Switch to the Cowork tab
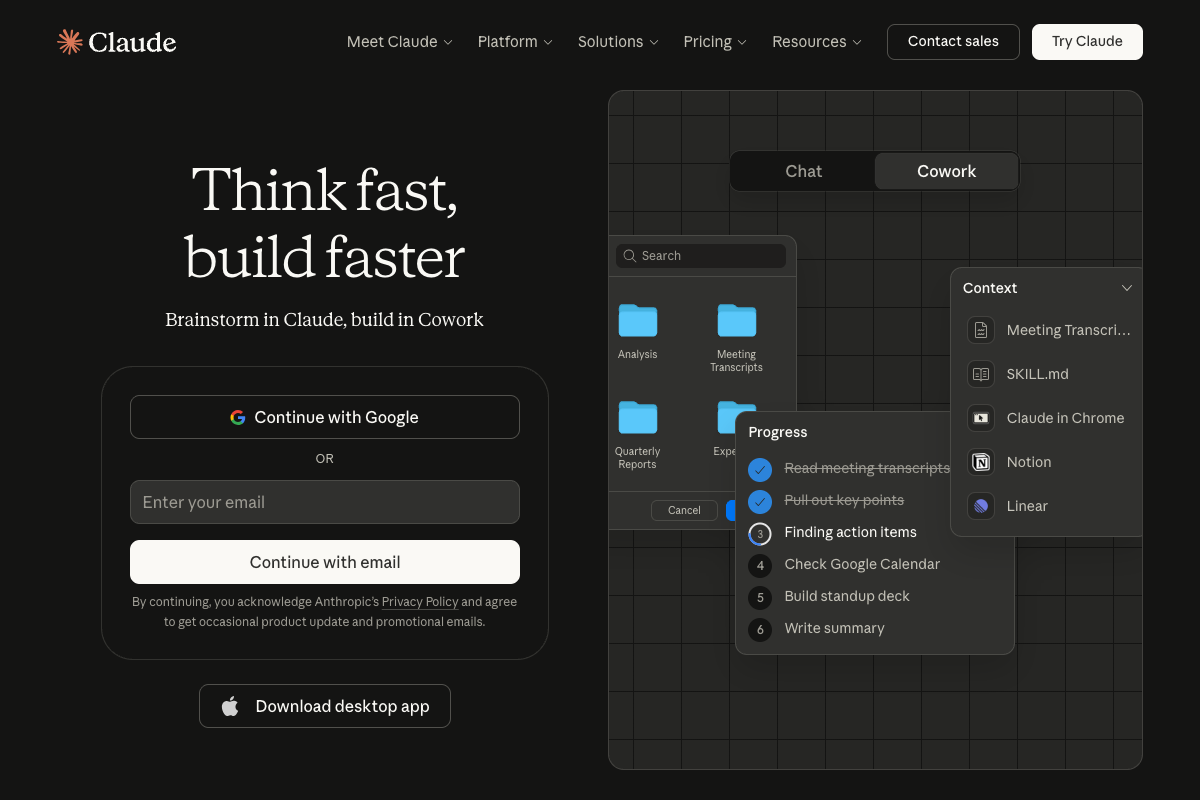 point(946,171)
